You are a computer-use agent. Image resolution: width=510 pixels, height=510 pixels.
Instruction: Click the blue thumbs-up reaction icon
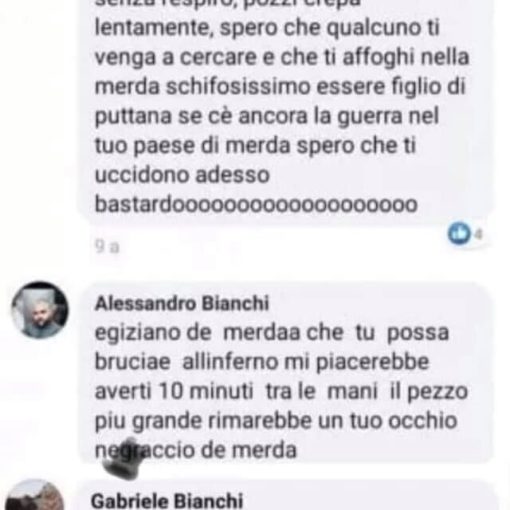[x=459, y=233]
